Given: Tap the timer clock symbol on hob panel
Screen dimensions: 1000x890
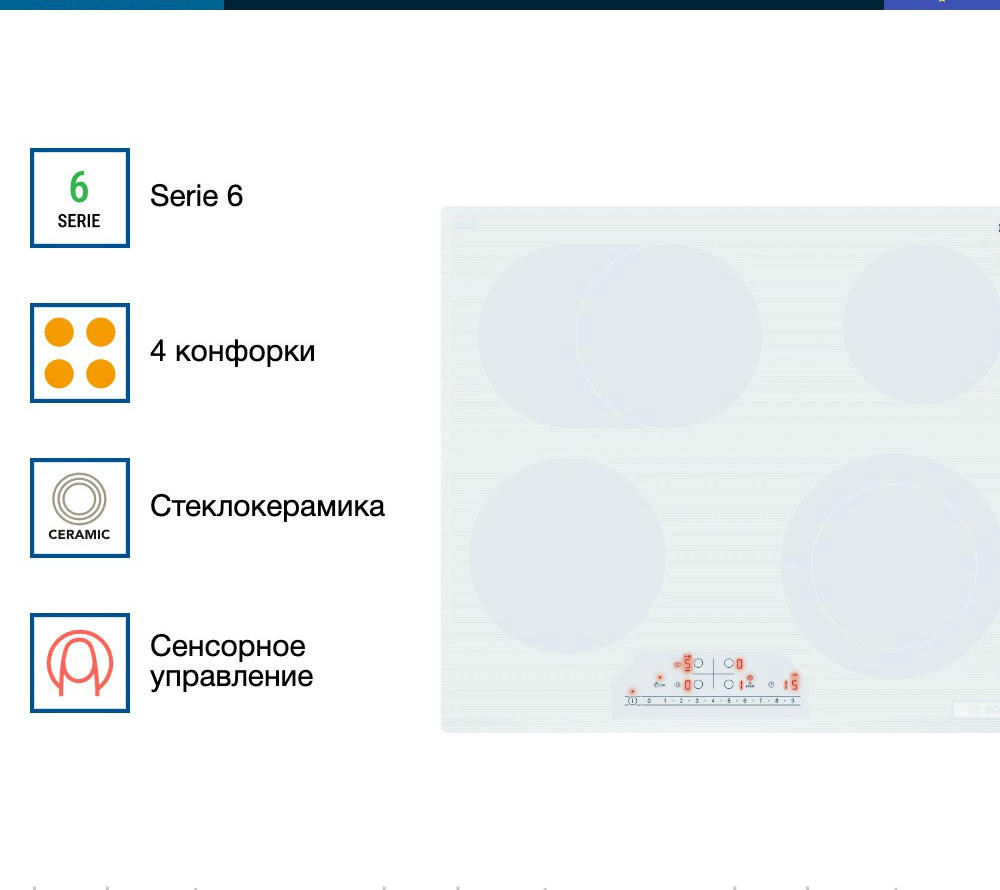Looking at the screenshot, I should pos(771,684).
